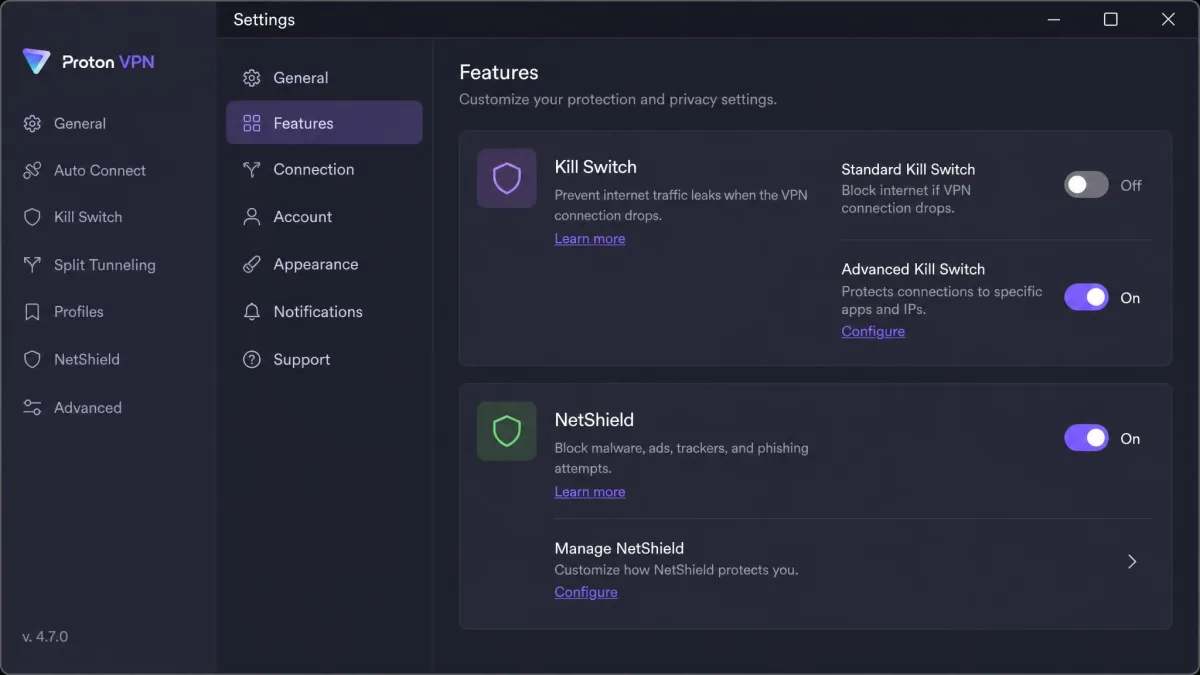Viewport: 1200px width, 675px height.
Task: Click the gear icon beside left sidebar General
Action: click(x=32, y=124)
